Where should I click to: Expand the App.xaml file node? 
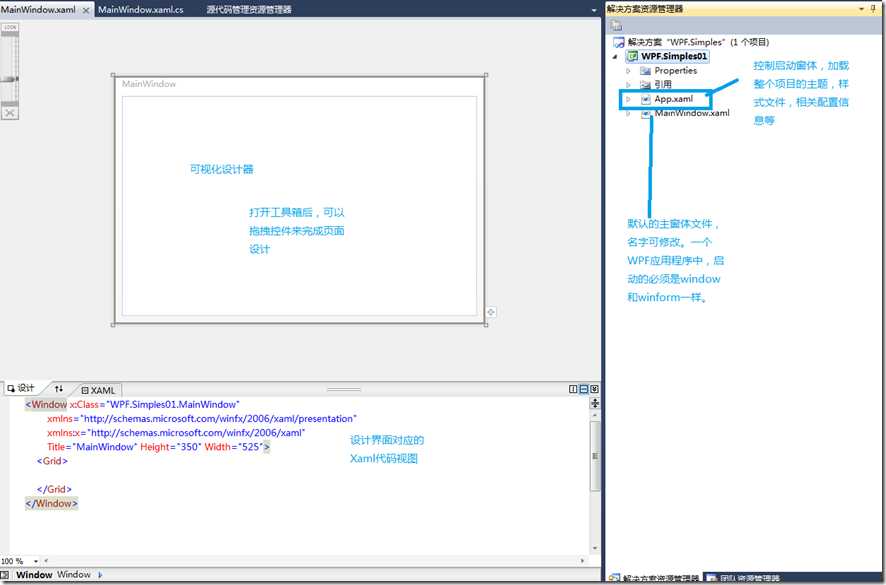628,99
